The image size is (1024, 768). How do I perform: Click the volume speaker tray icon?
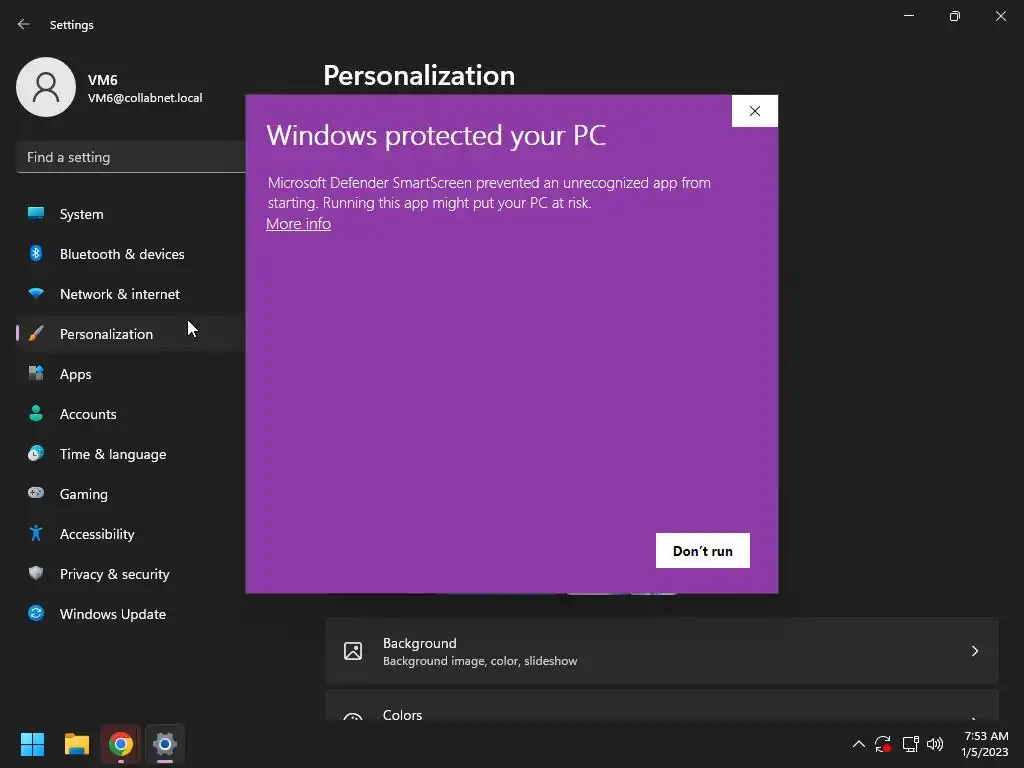point(935,744)
